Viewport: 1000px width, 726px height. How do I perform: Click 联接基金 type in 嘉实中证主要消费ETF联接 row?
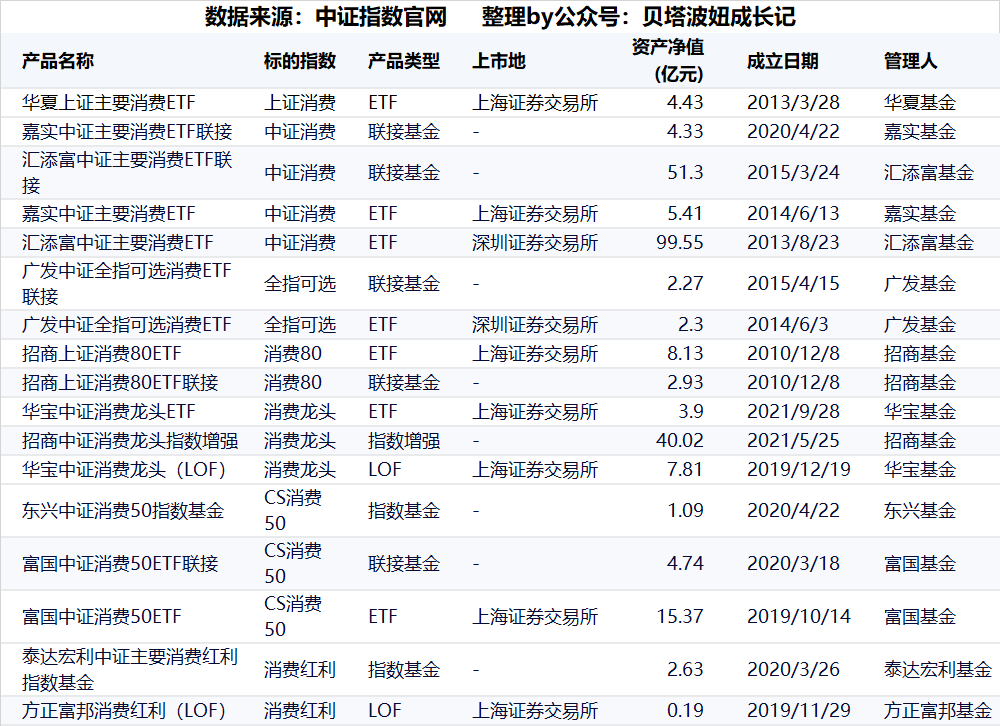404,131
